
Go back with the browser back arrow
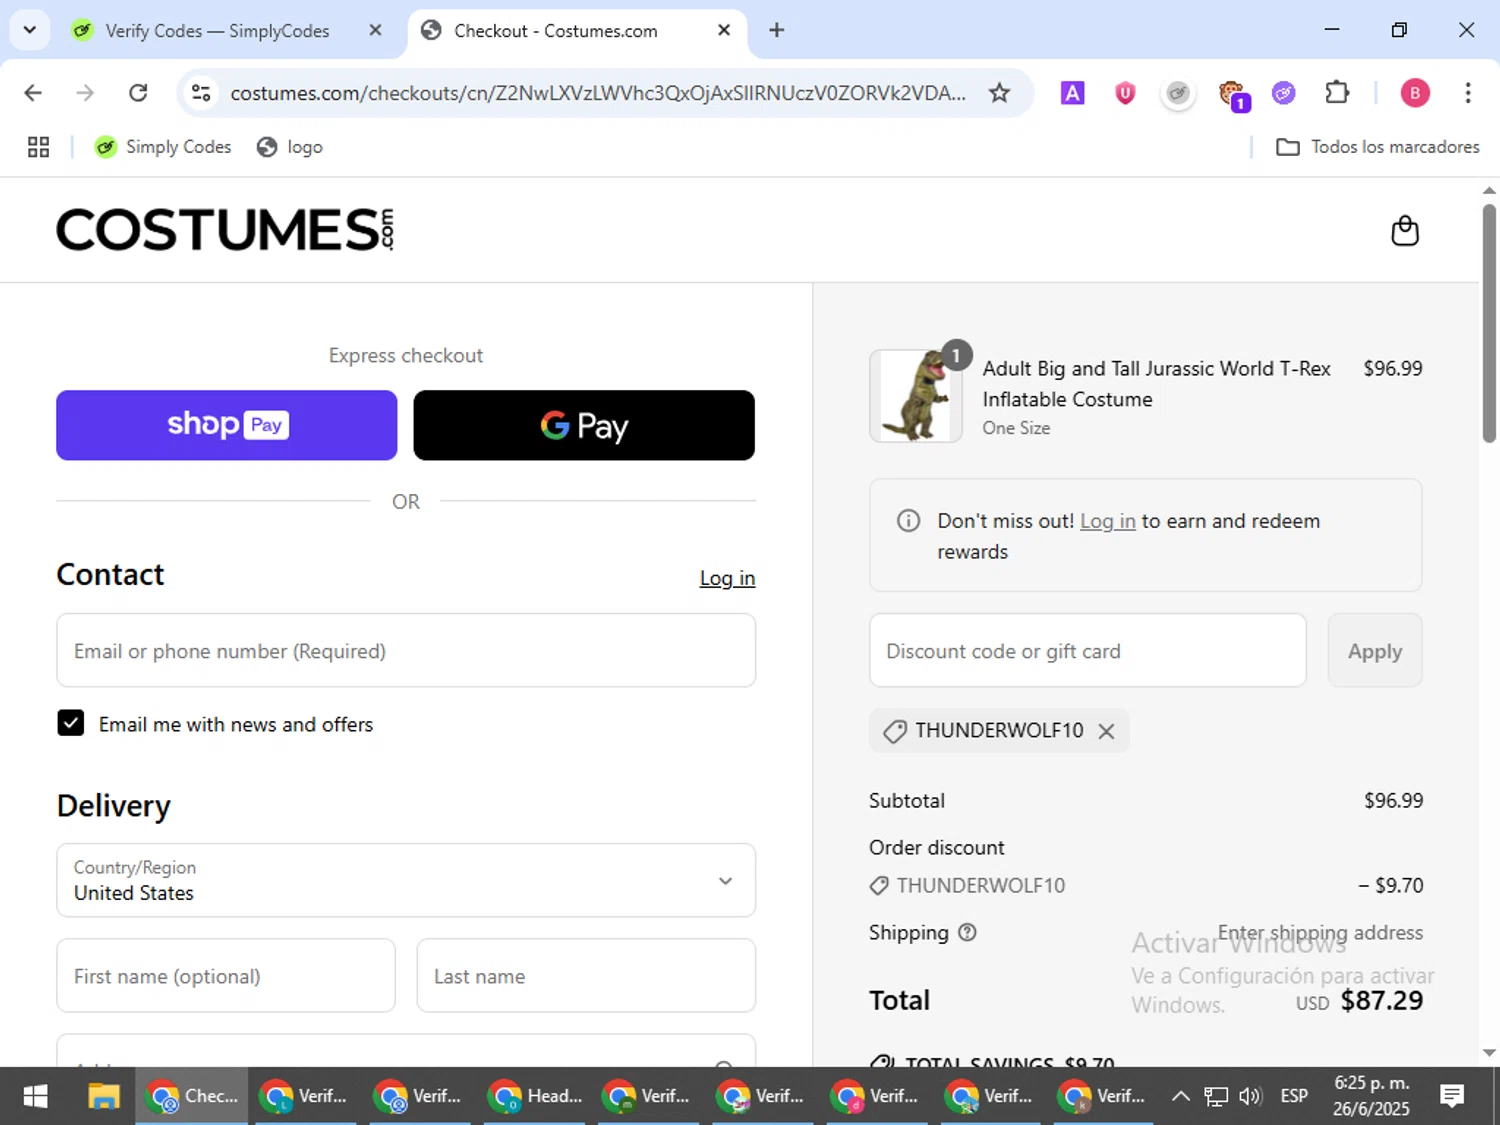33,93
